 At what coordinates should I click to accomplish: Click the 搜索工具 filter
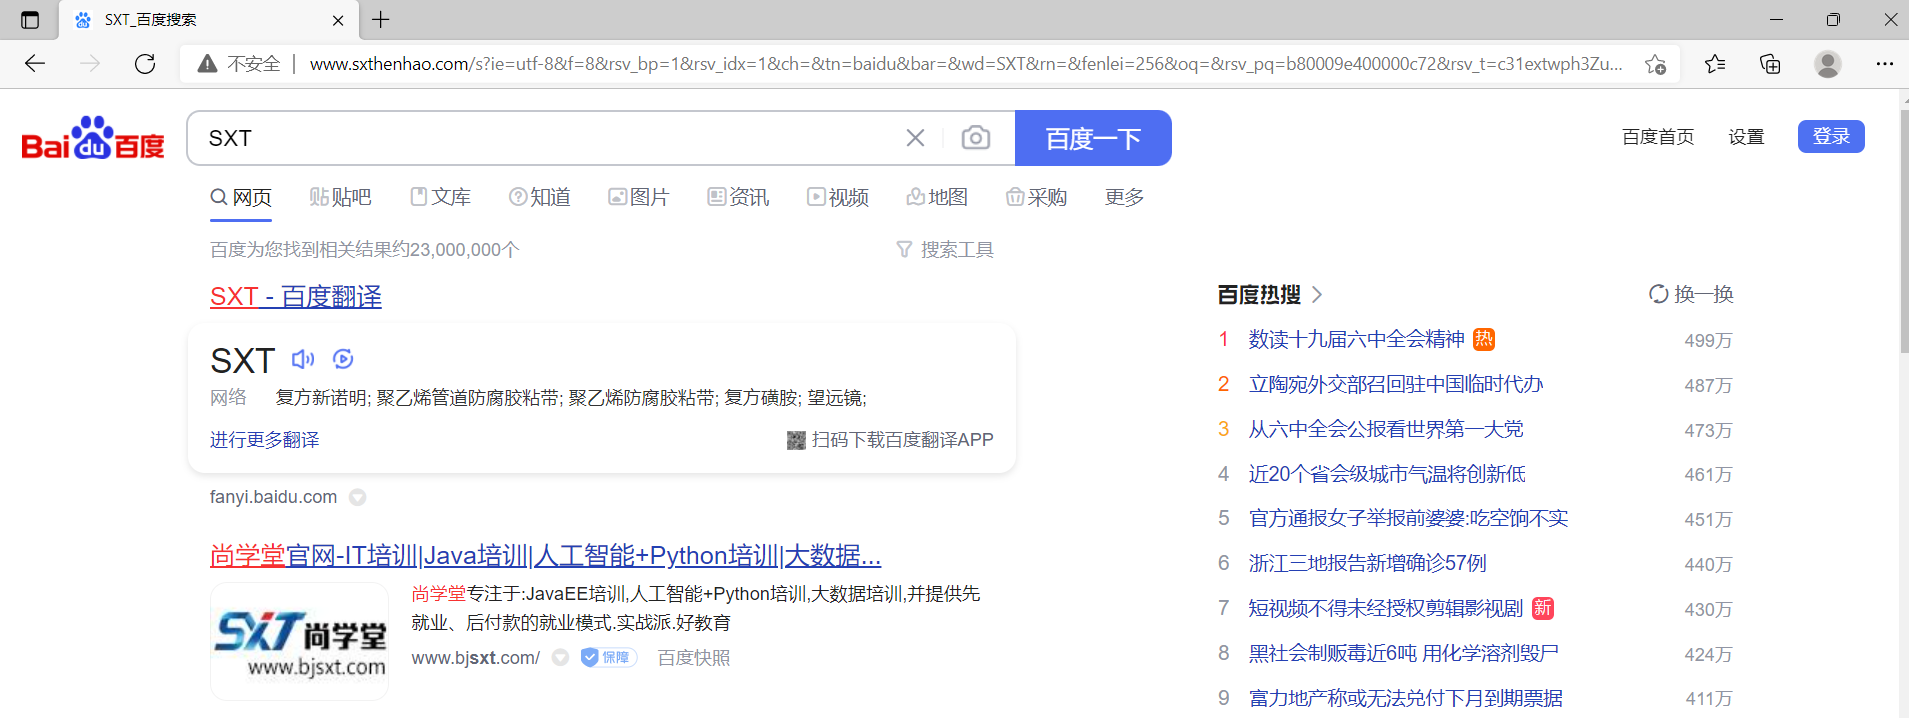[945, 249]
